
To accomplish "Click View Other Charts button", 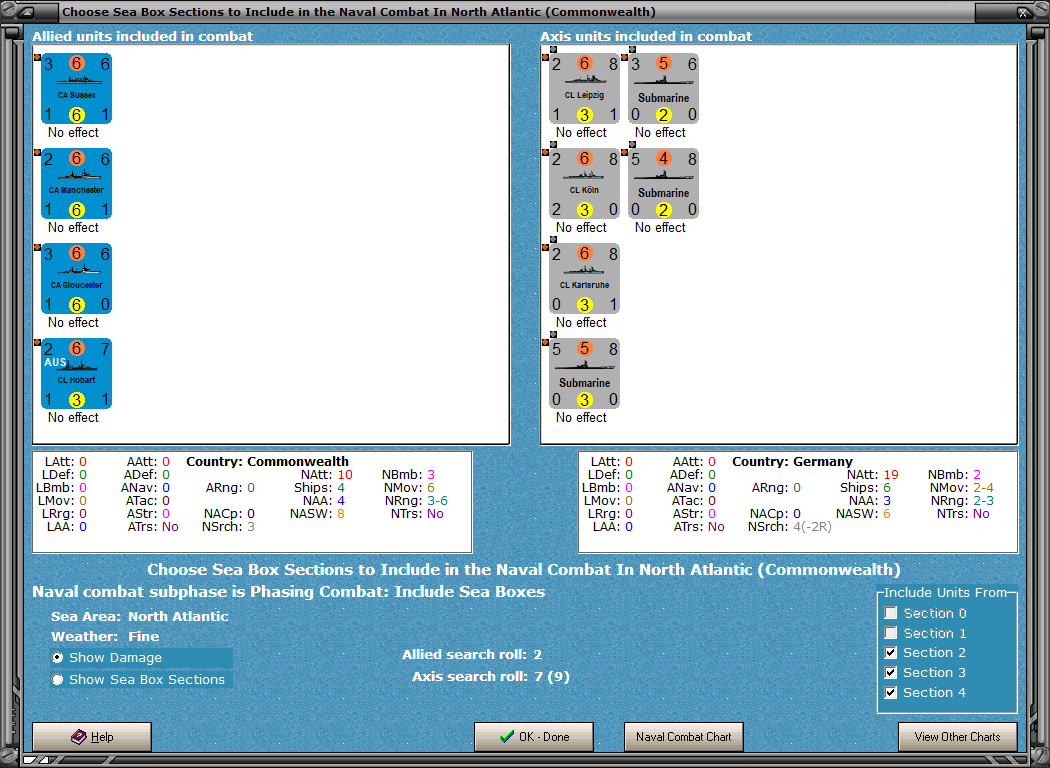I will [x=958, y=737].
